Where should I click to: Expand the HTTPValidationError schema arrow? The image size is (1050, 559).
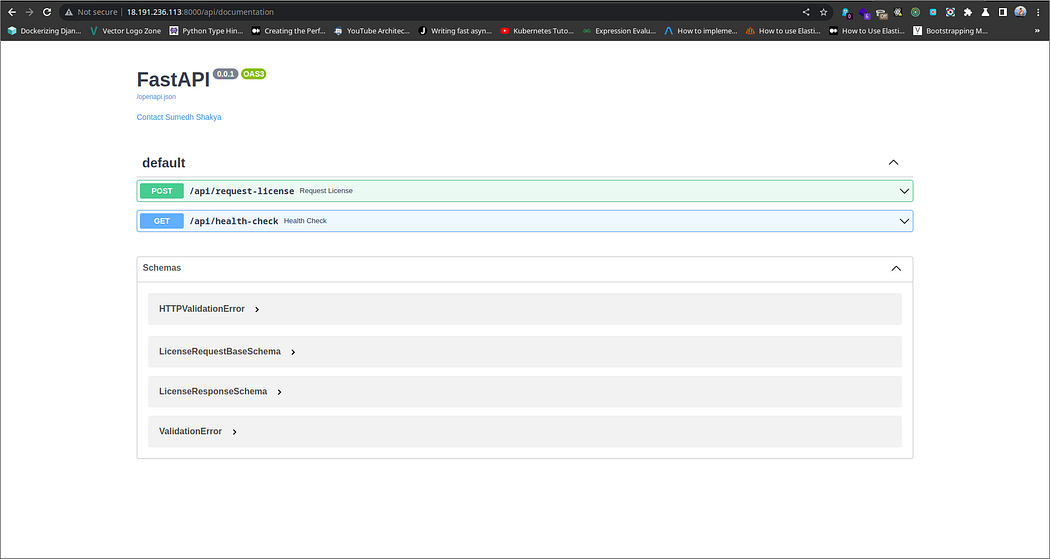click(257, 310)
